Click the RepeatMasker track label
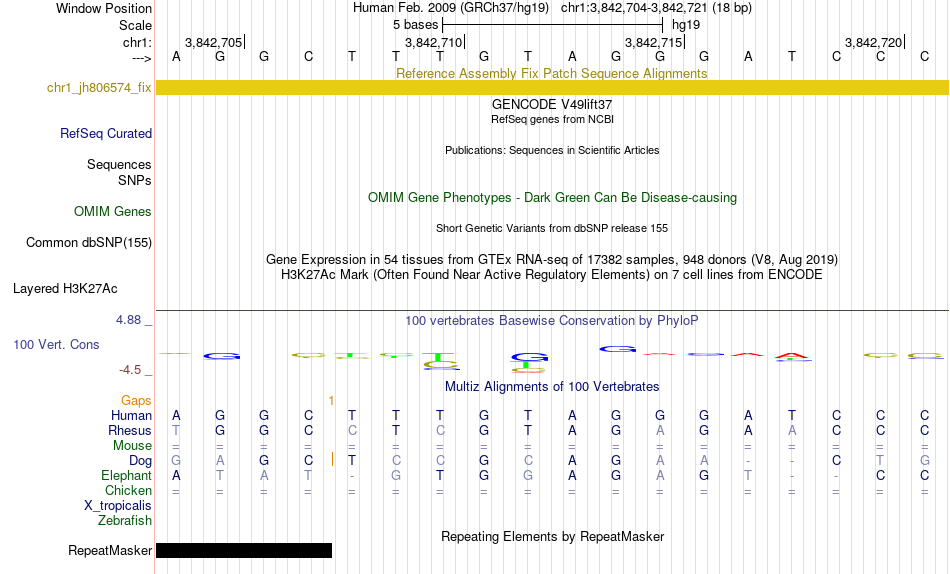 (110, 550)
